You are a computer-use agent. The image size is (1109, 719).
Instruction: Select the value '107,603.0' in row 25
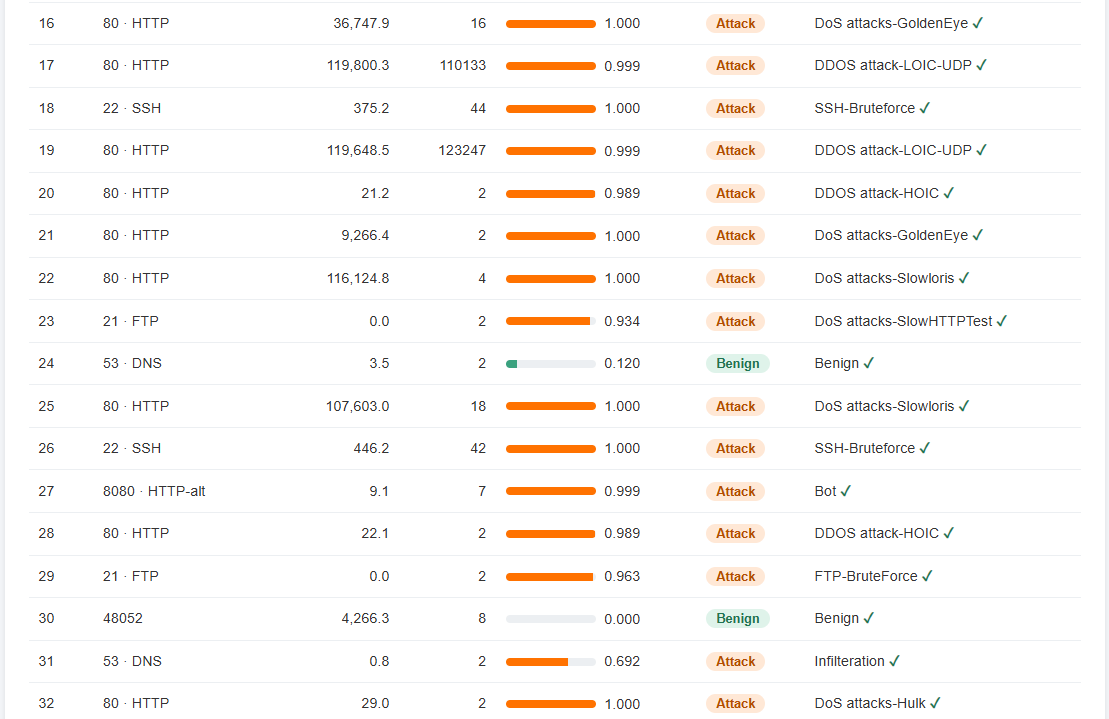pos(358,407)
